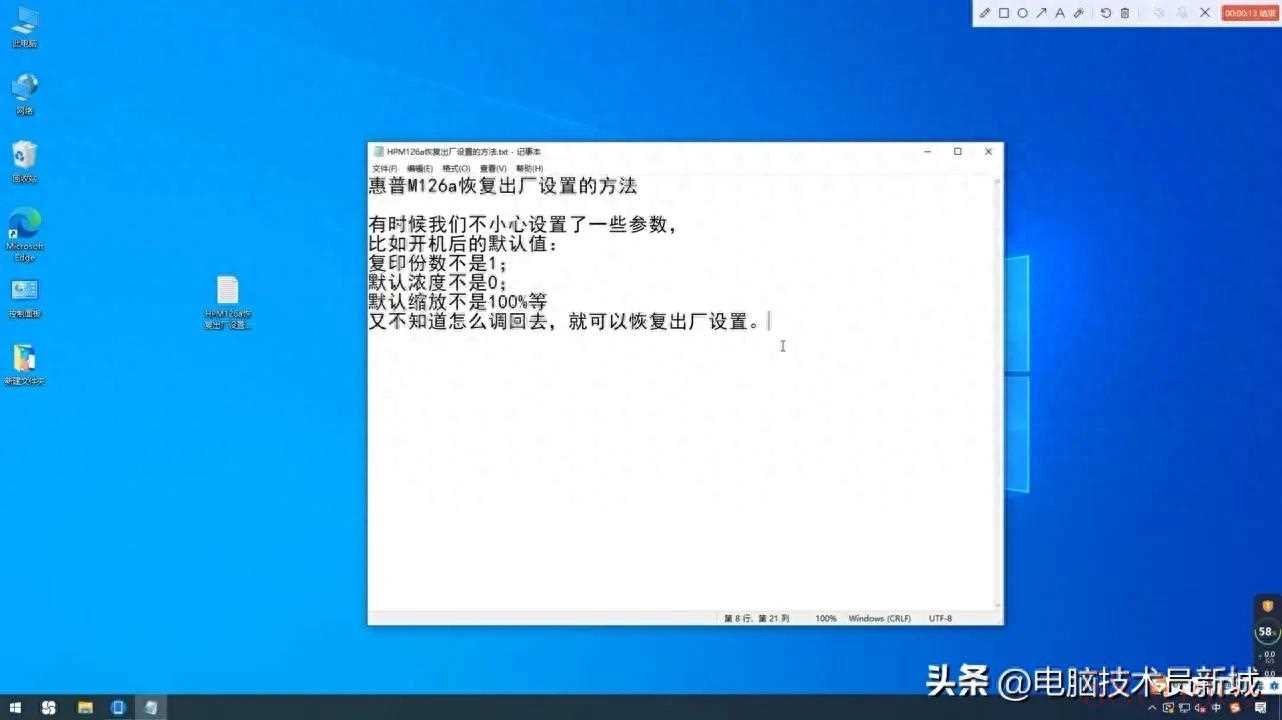Click the trash icon to clear annotations
The width and height of the screenshot is (1282, 720).
(1125, 13)
